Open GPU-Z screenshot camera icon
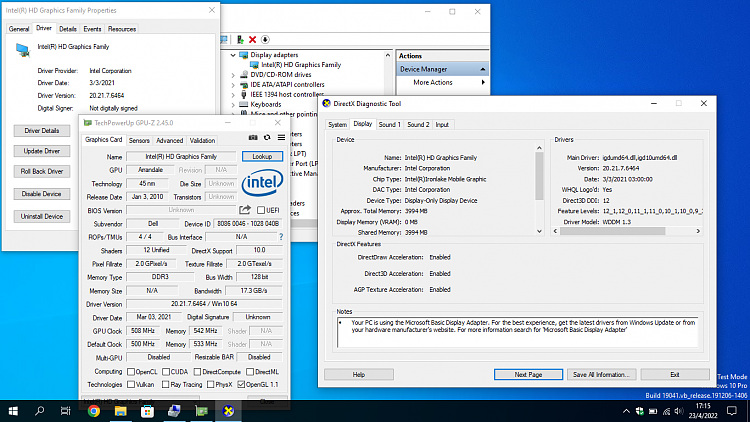This screenshot has height=422, width=750. (253, 138)
